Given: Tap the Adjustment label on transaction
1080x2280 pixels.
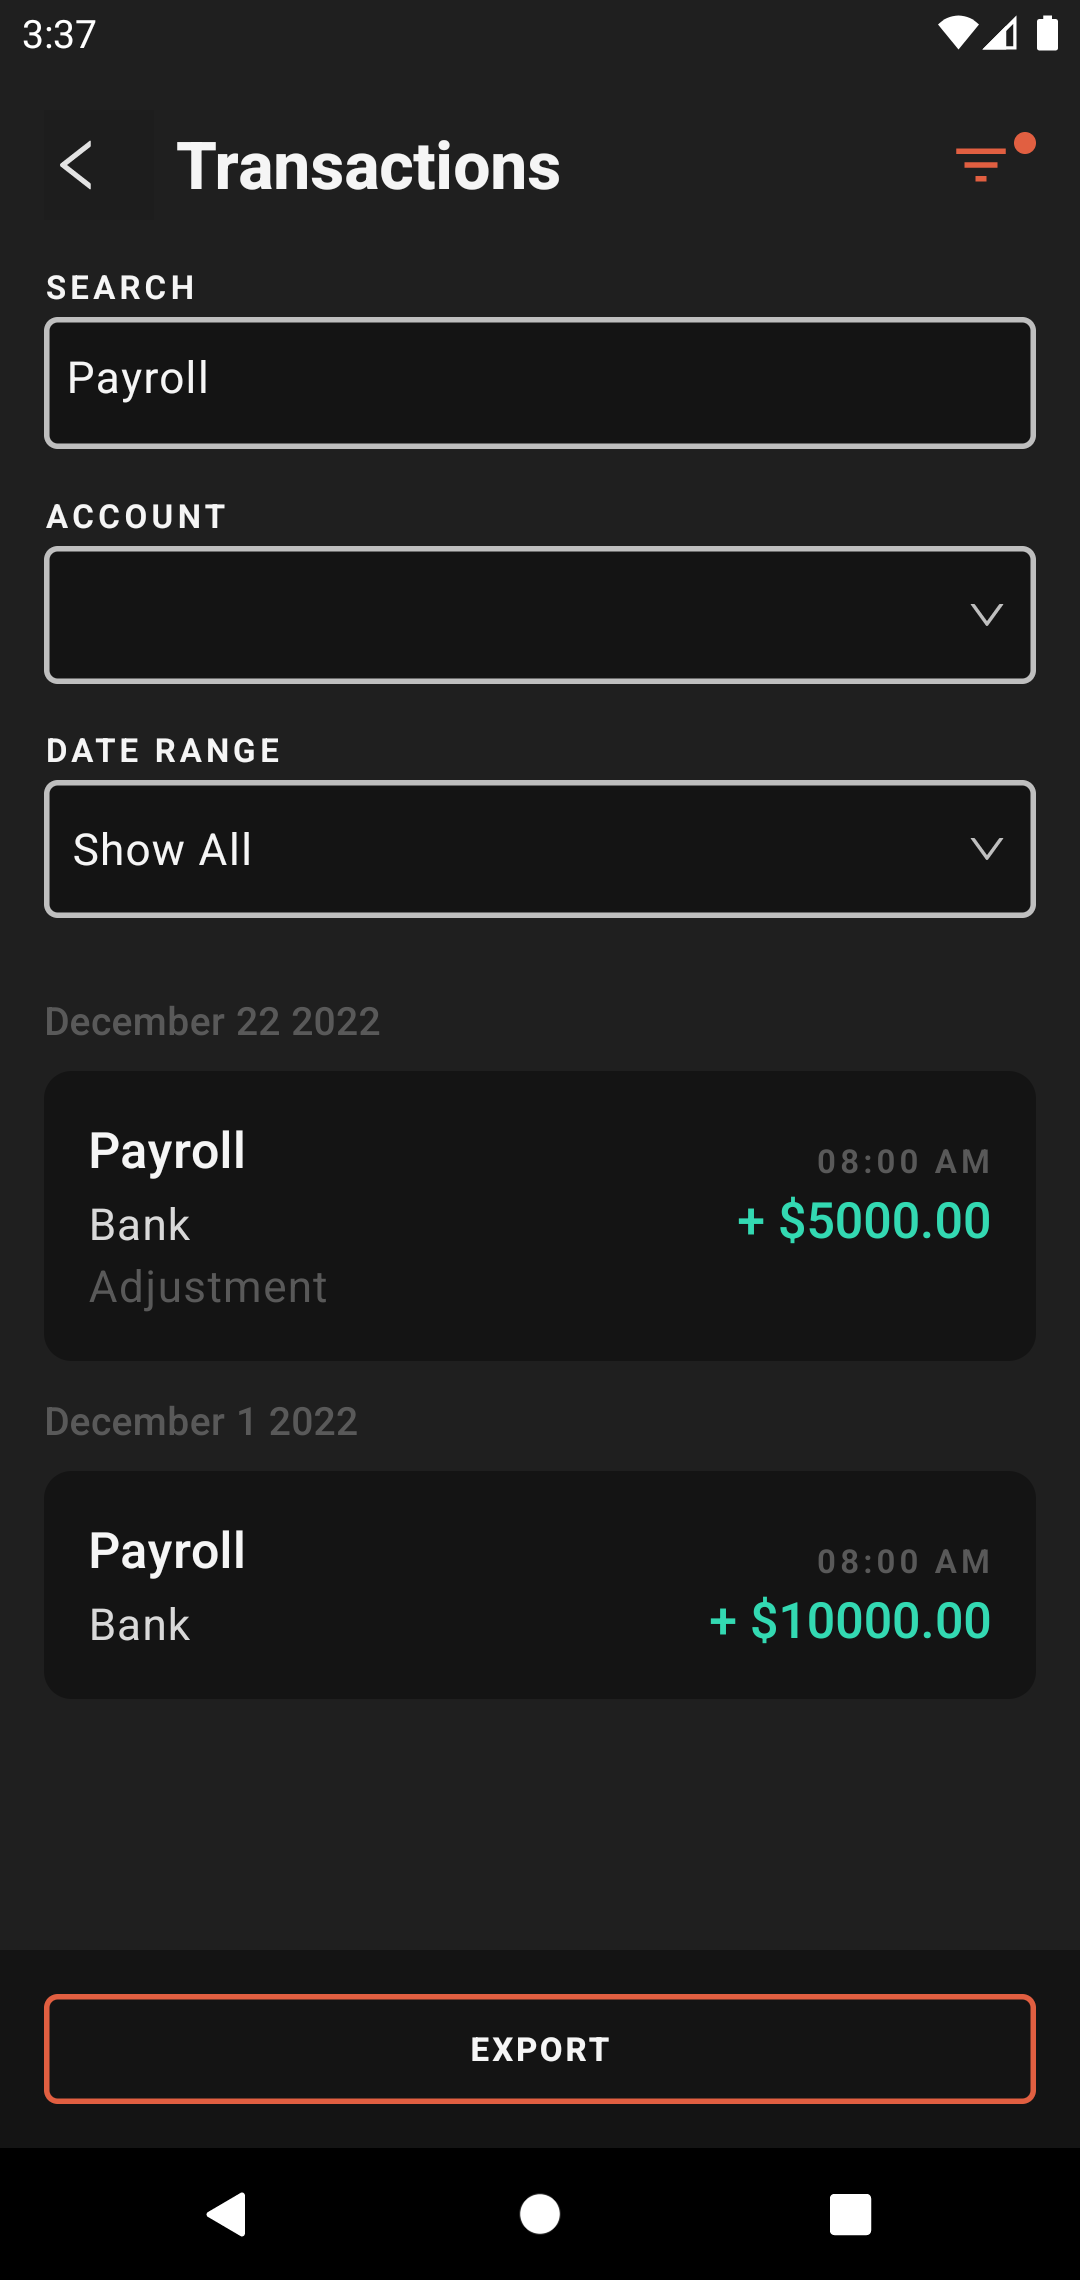Looking at the screenshot, I should click(208, 1287).
